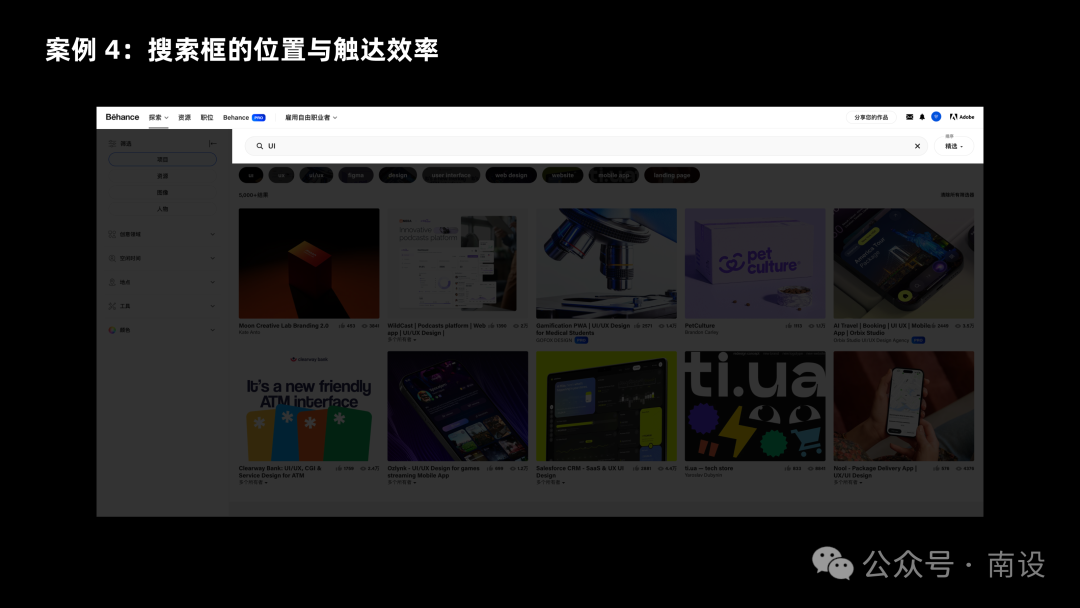Click the blue PRO badge beside Behance
The image size is (1080, 608).
259,118
